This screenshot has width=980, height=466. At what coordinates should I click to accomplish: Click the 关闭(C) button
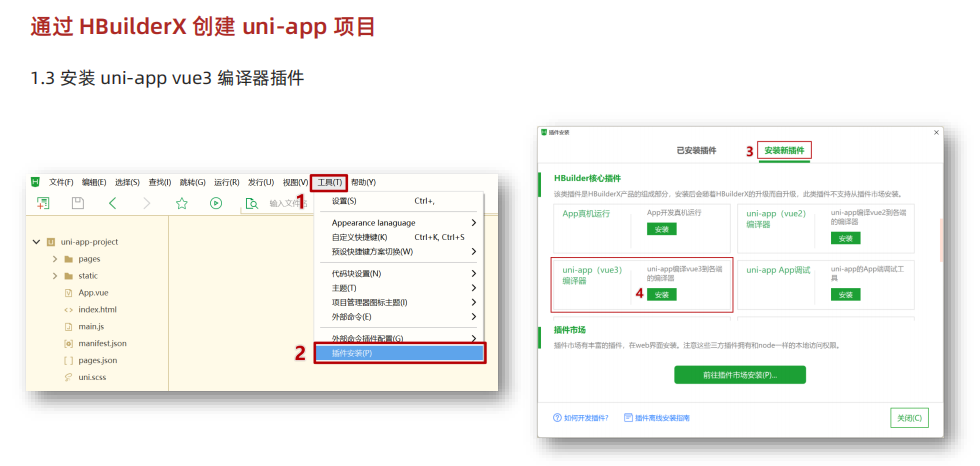[x=909, y=418]
